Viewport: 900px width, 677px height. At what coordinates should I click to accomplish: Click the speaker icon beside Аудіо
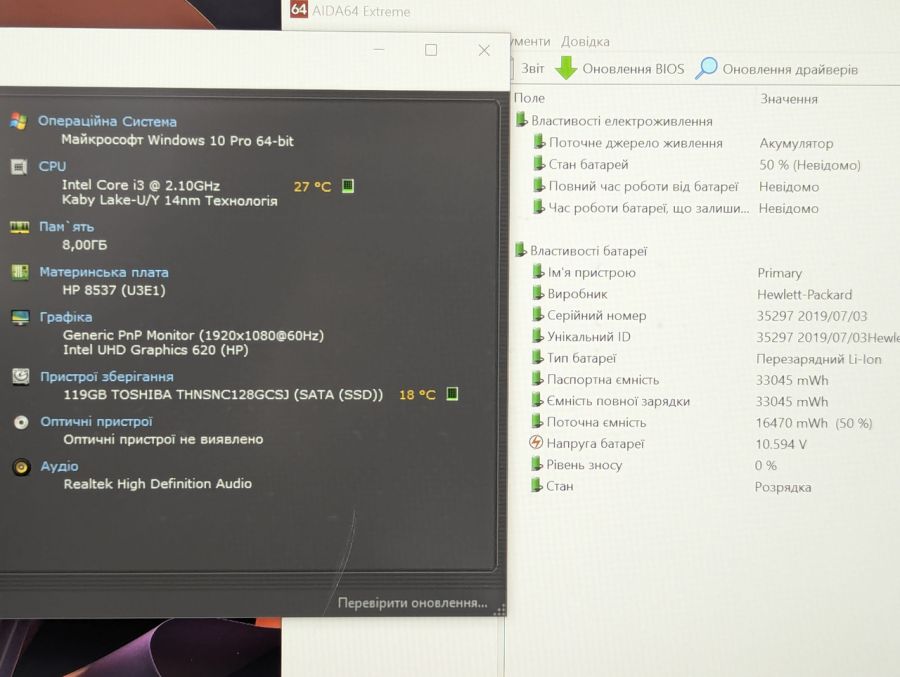click(x=22, y=467)
